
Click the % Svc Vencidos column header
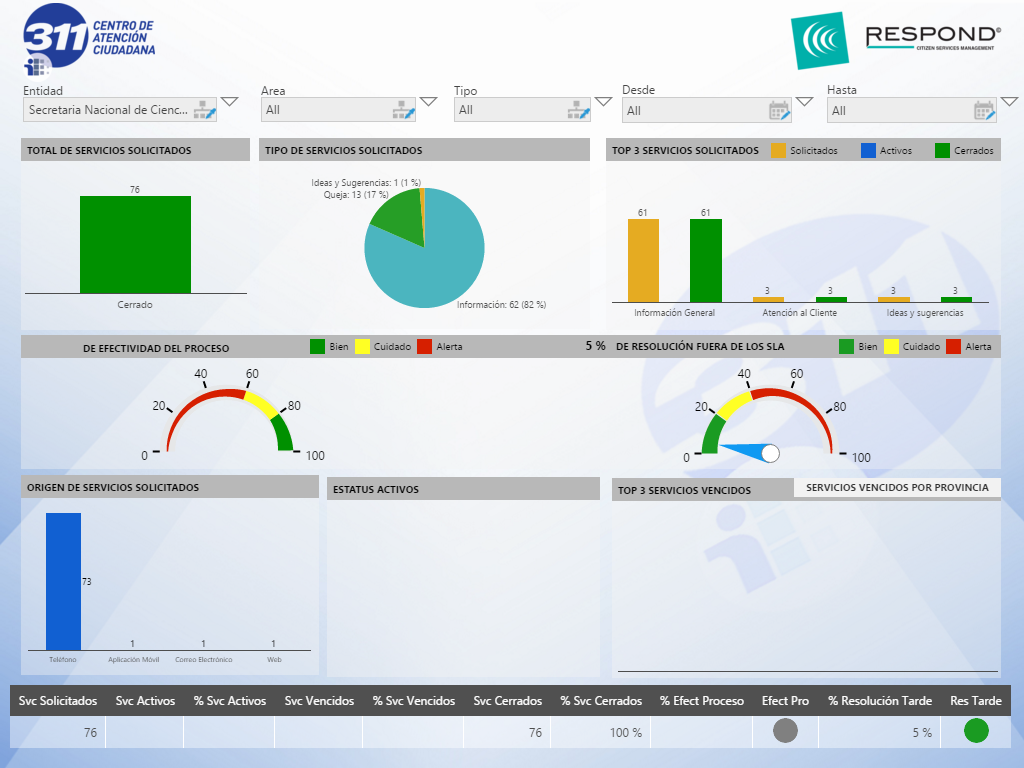[x=414, y=701]
